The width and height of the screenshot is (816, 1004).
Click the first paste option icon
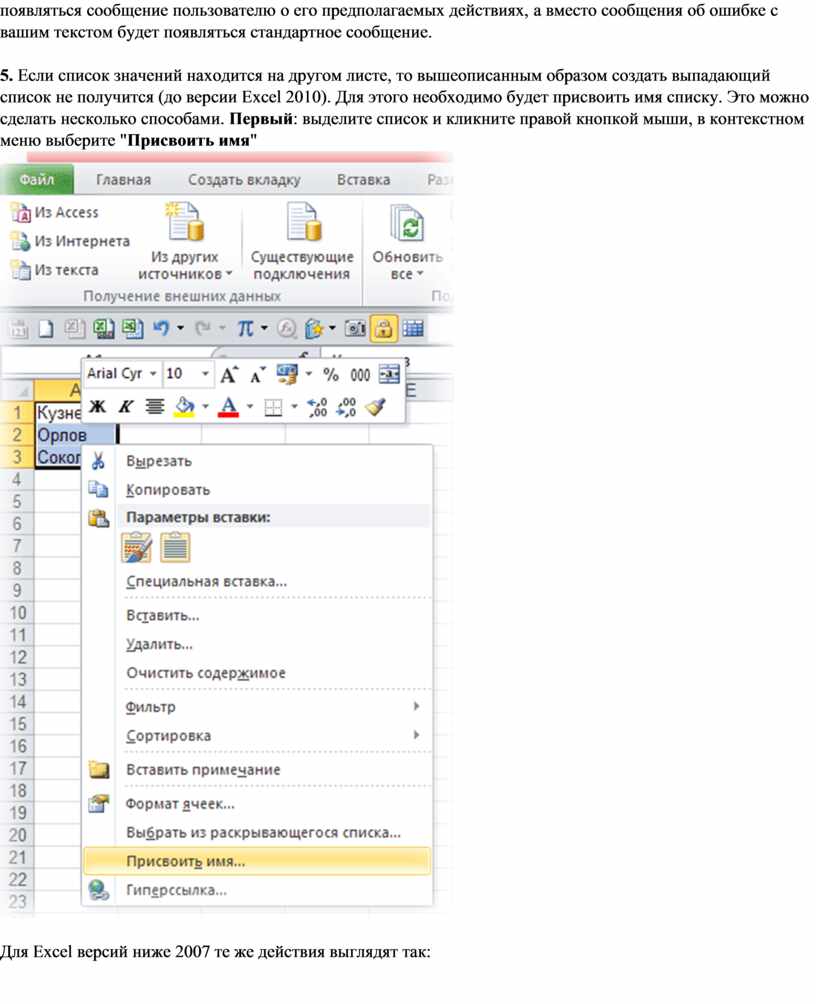136,548
